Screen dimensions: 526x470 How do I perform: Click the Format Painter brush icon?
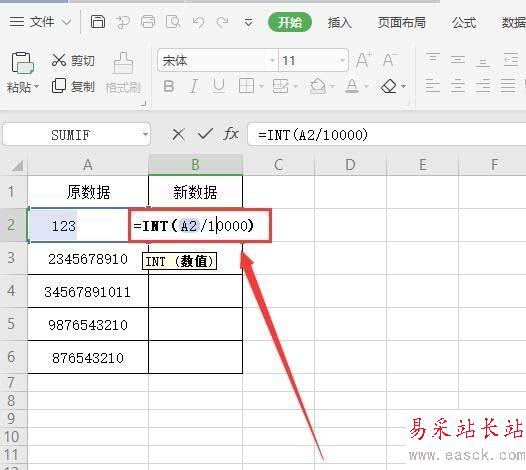[123, 63]
